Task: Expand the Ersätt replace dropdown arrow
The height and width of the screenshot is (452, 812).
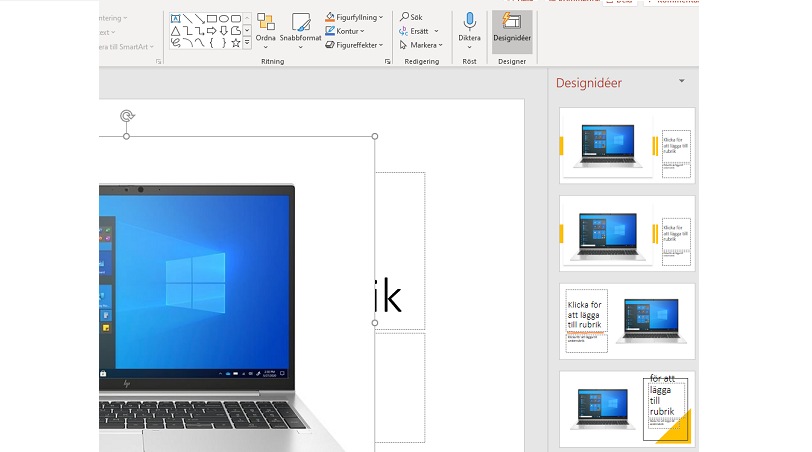Action: click(437, 31)
